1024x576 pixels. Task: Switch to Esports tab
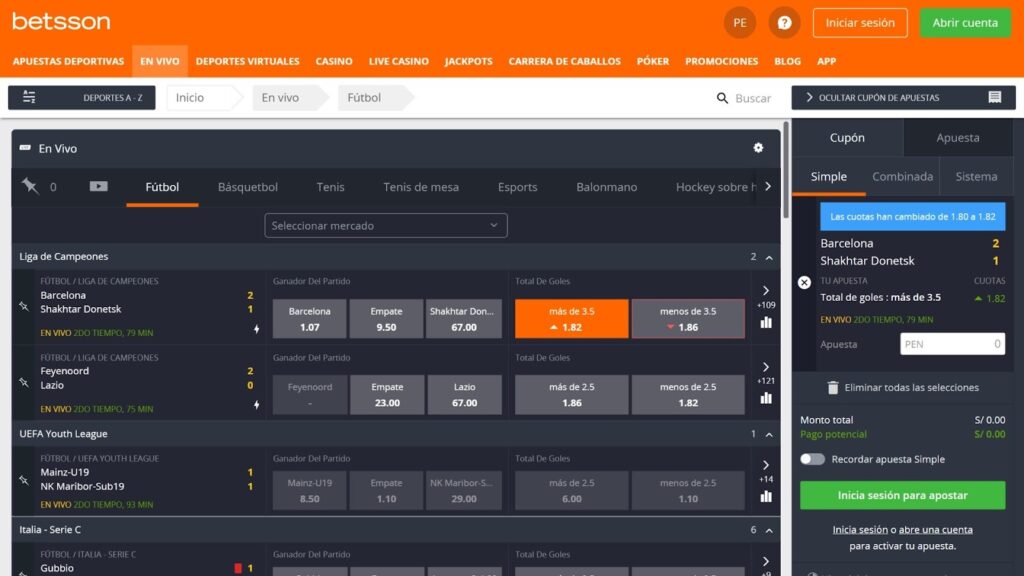[517, 187]
